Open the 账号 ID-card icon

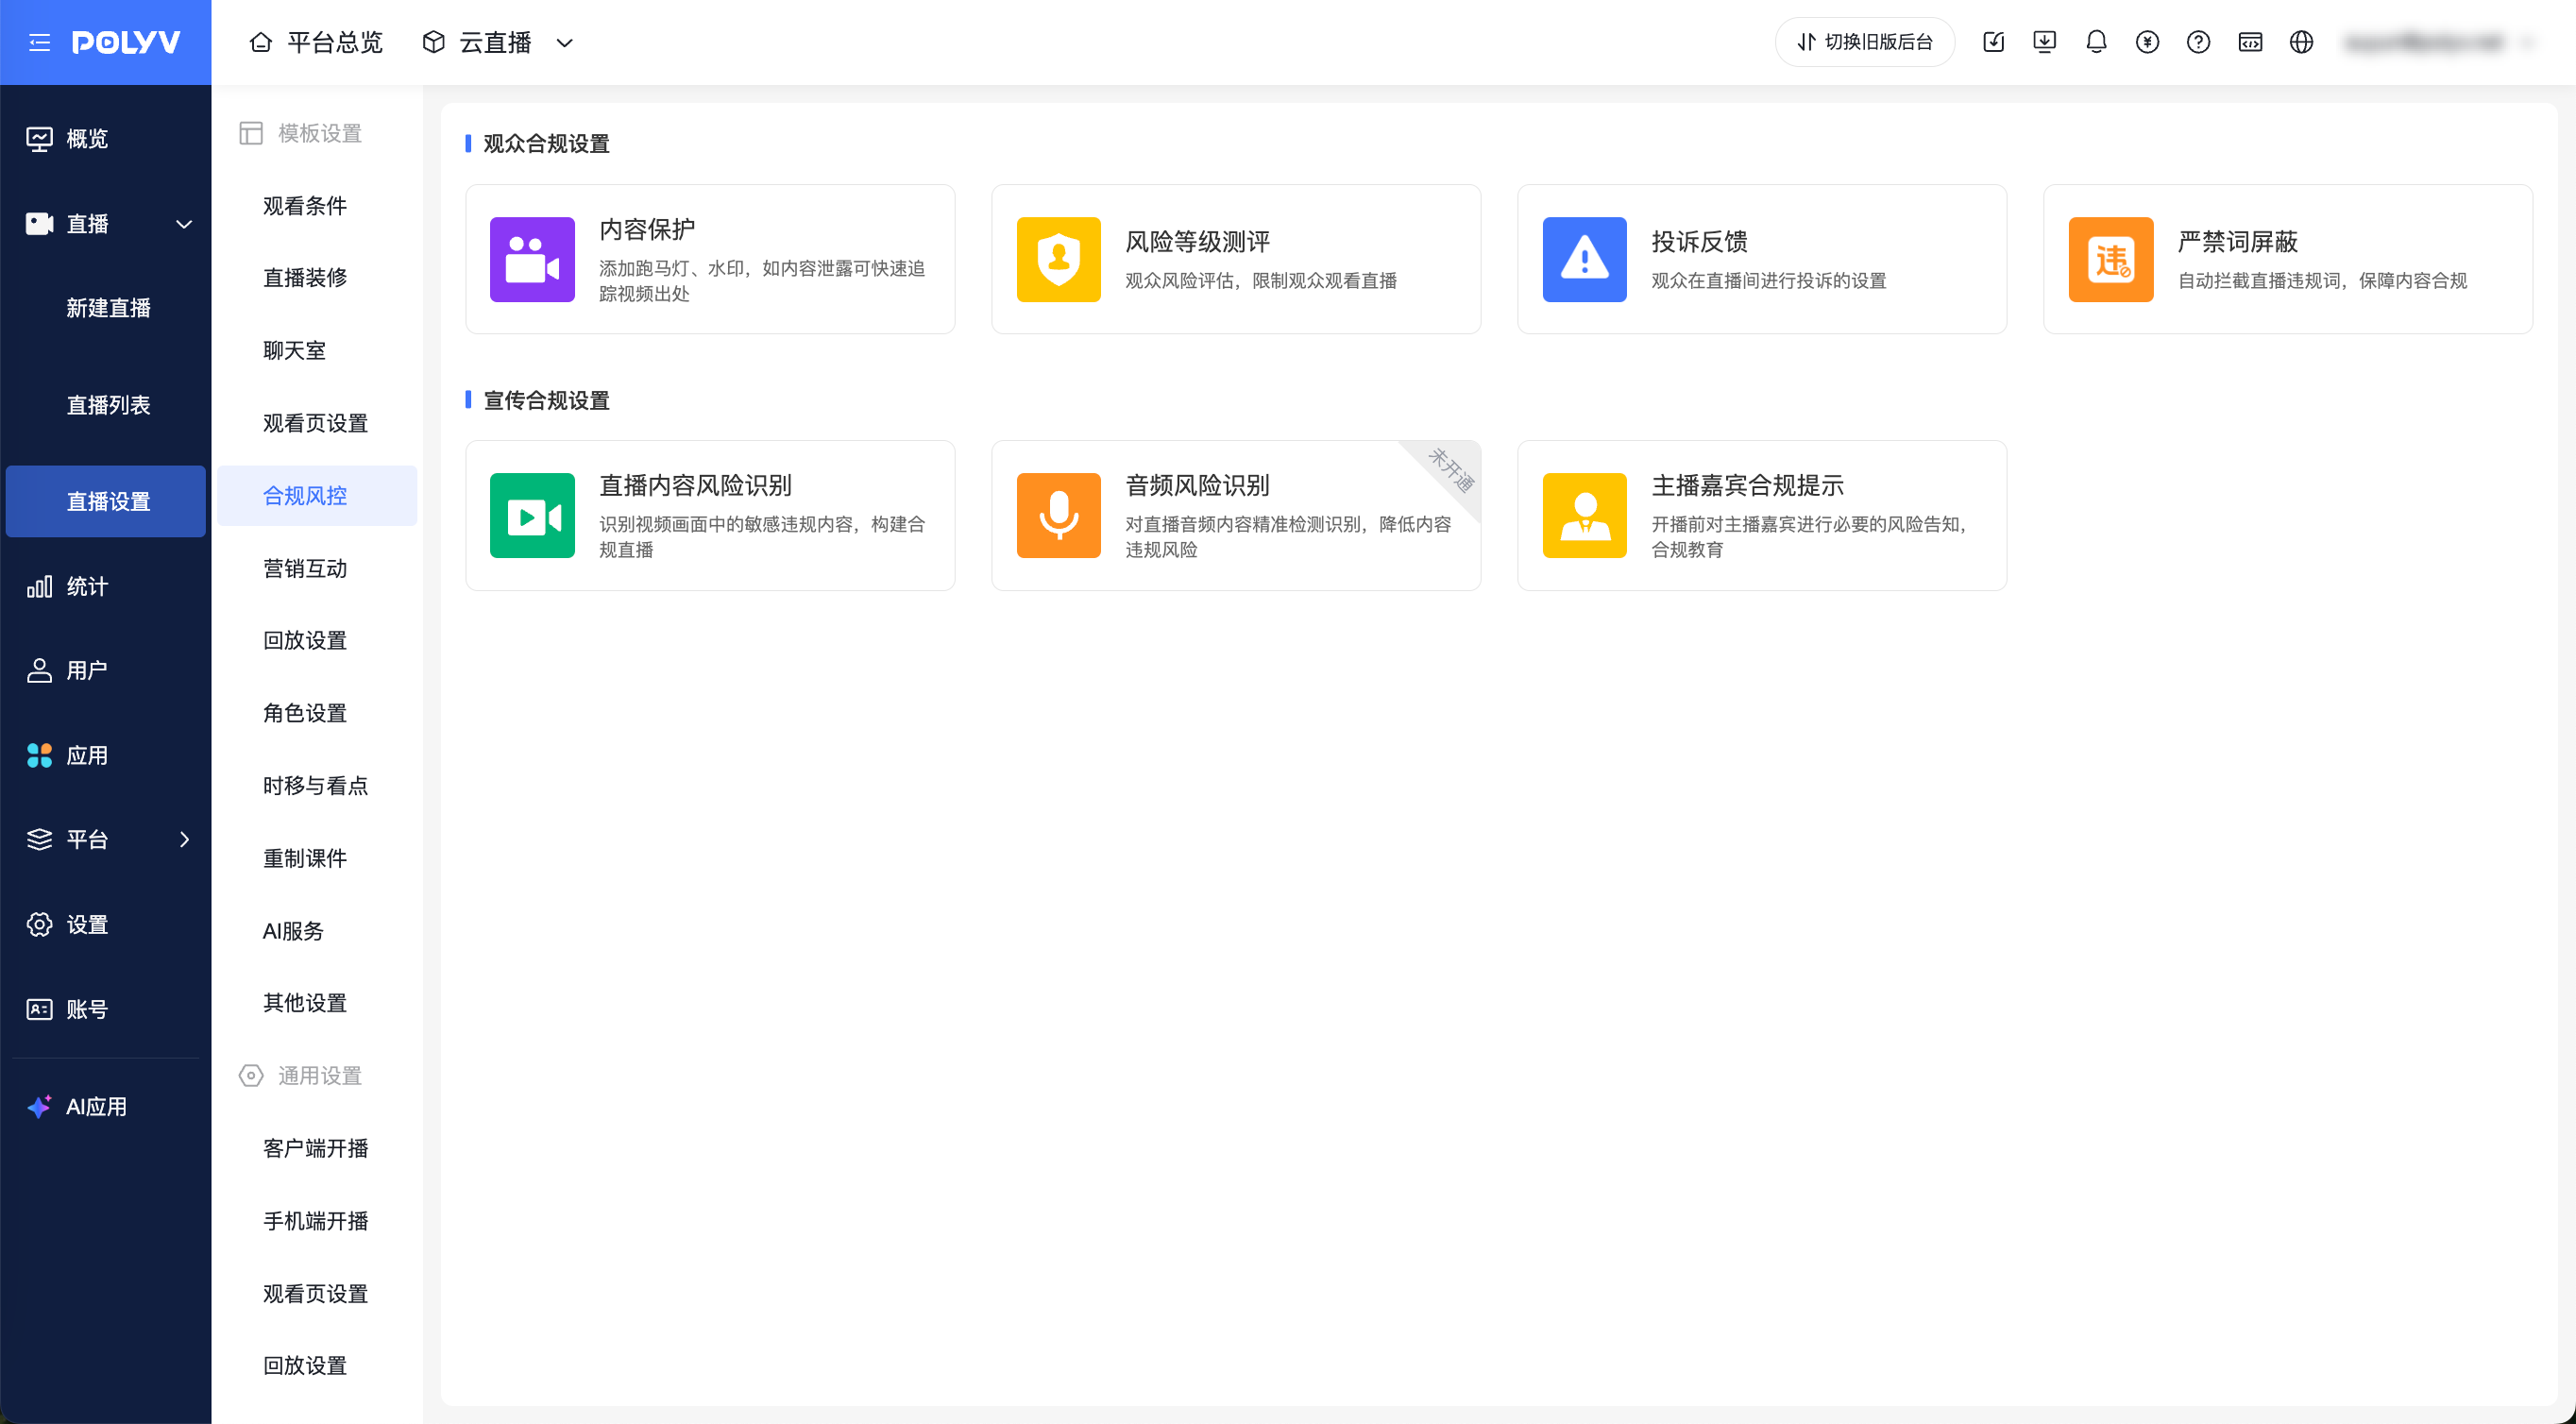click(x=39, y=1009)
